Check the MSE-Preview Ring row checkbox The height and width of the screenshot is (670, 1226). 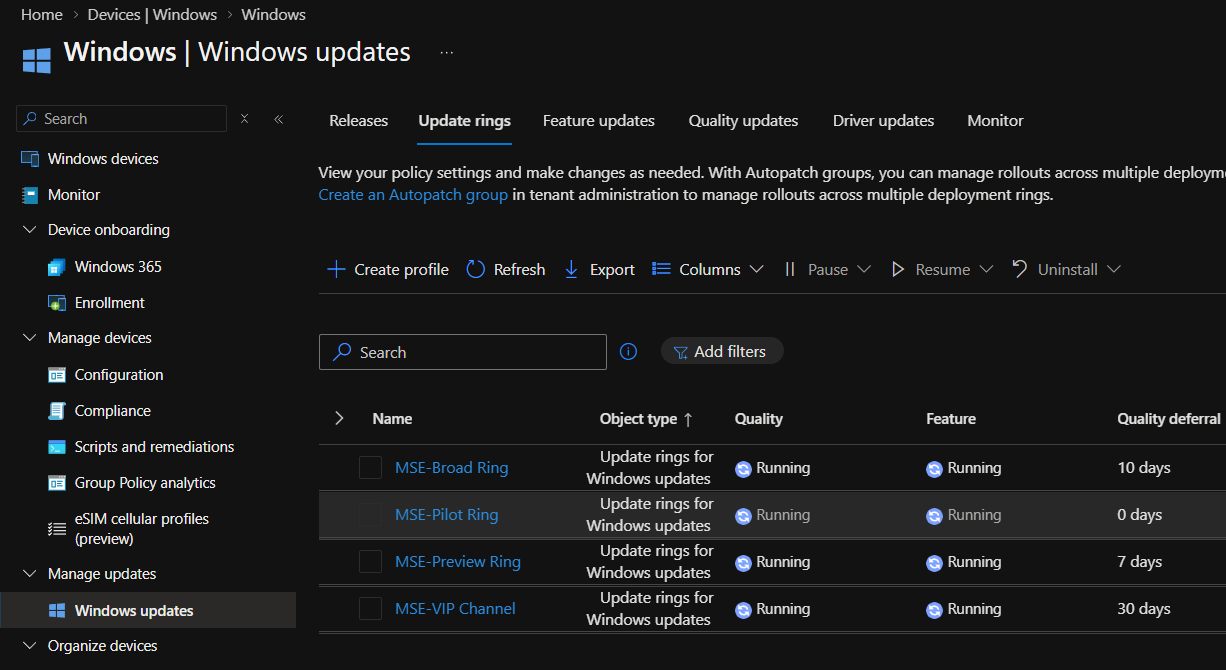pos(370,562)
